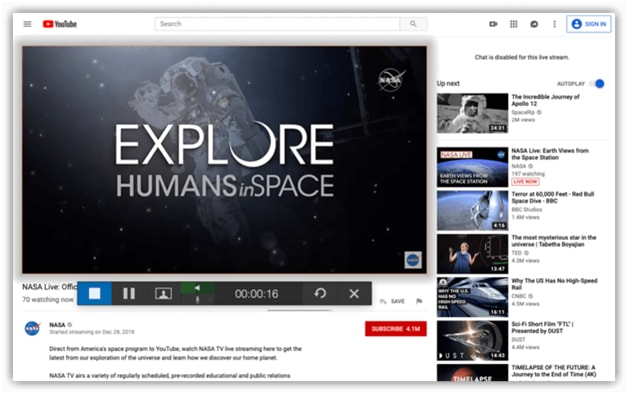Open the Timelapse of the Future thumbnail
The image size is (628, 394).
473,373
